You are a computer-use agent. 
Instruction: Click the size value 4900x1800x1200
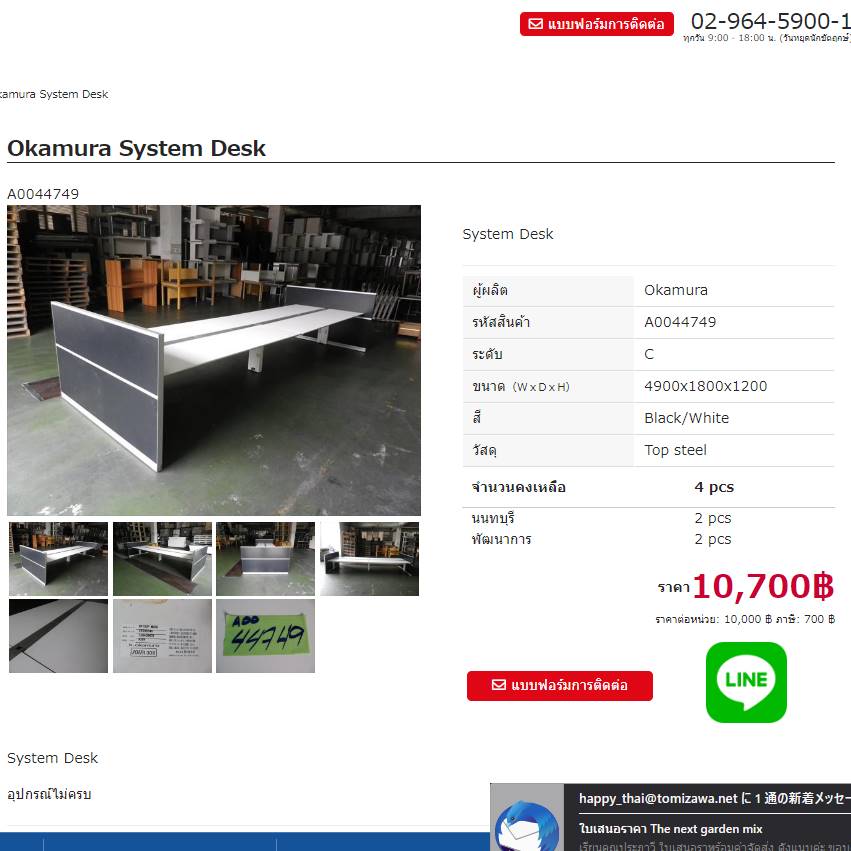(706, 386)
